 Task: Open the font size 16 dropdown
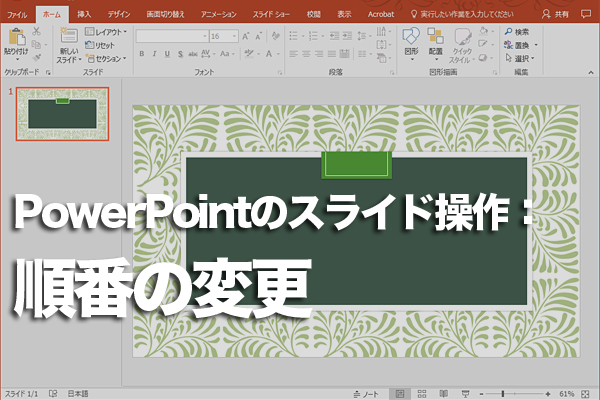click(234, 36)
